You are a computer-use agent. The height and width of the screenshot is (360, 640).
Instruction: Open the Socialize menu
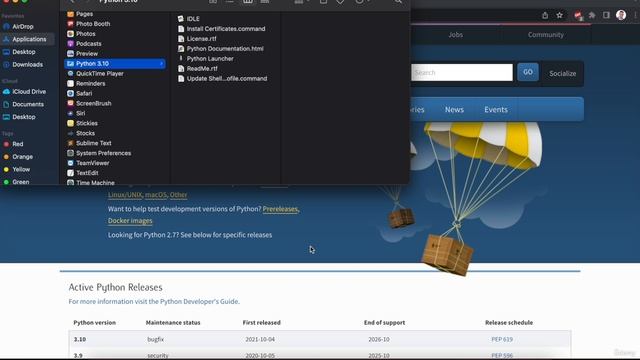pyautogui.click(x=562, y=73)
